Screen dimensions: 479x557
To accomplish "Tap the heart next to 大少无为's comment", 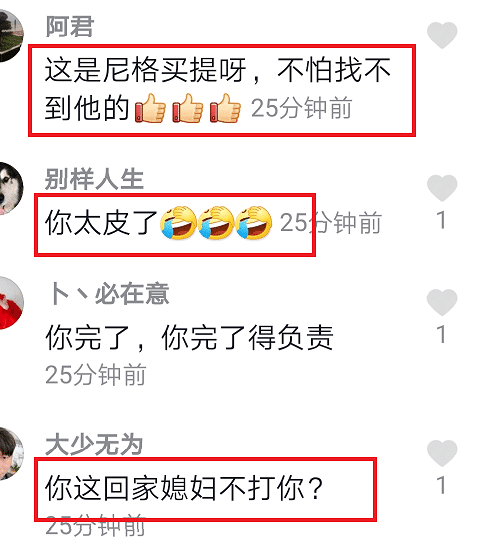I will coord(442,453).
